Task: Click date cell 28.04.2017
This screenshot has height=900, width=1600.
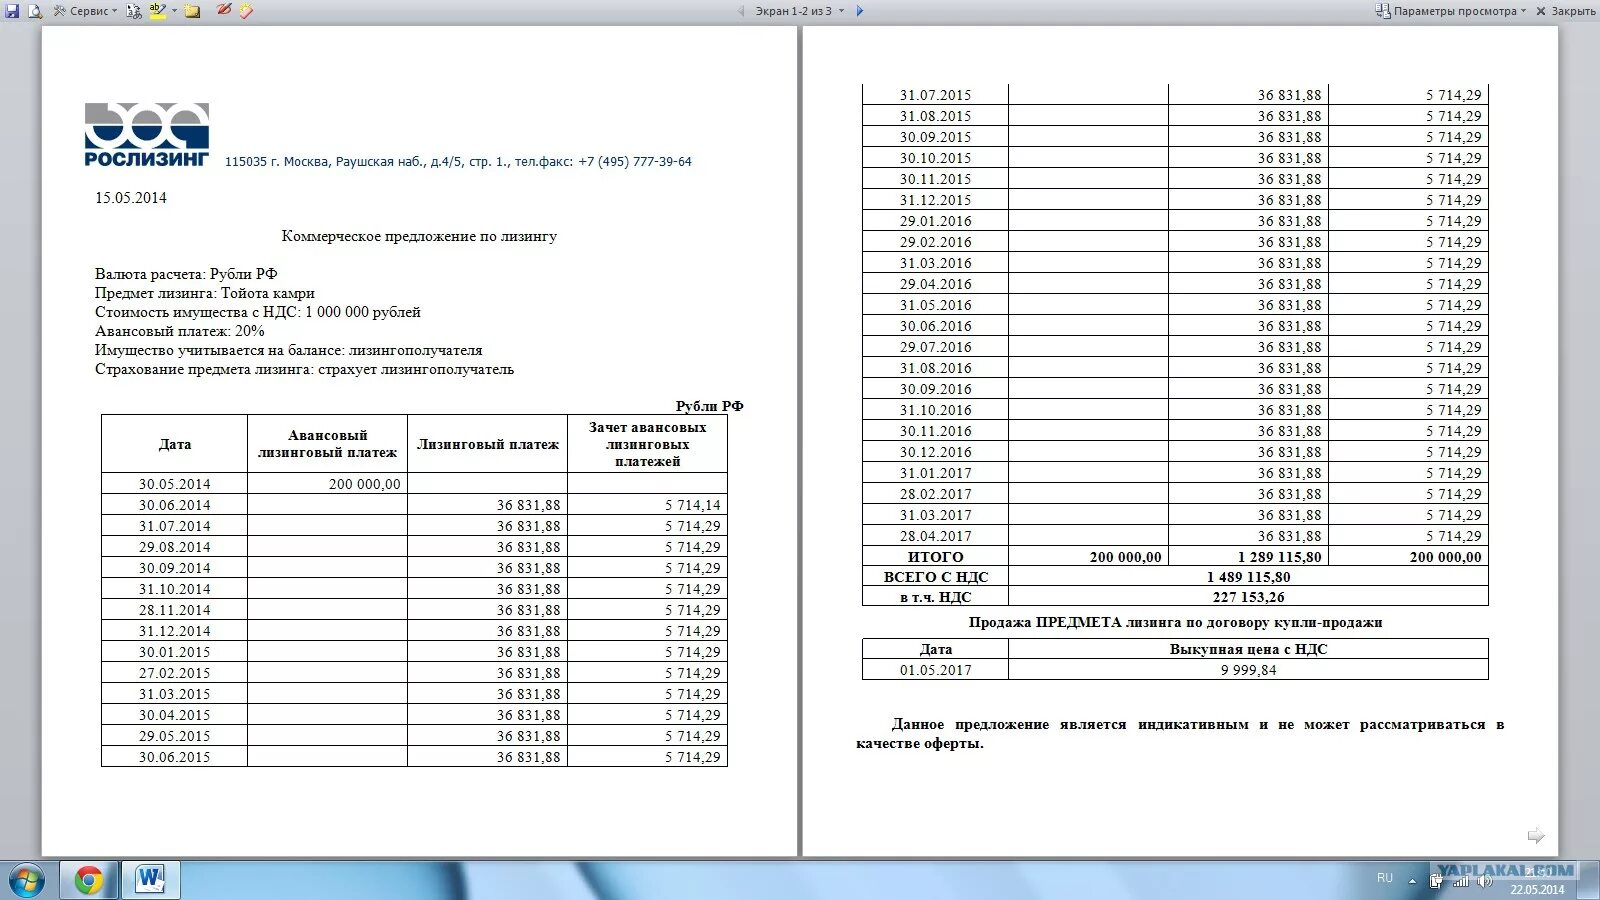Action: pyautogui.click(x=935, y=536)
